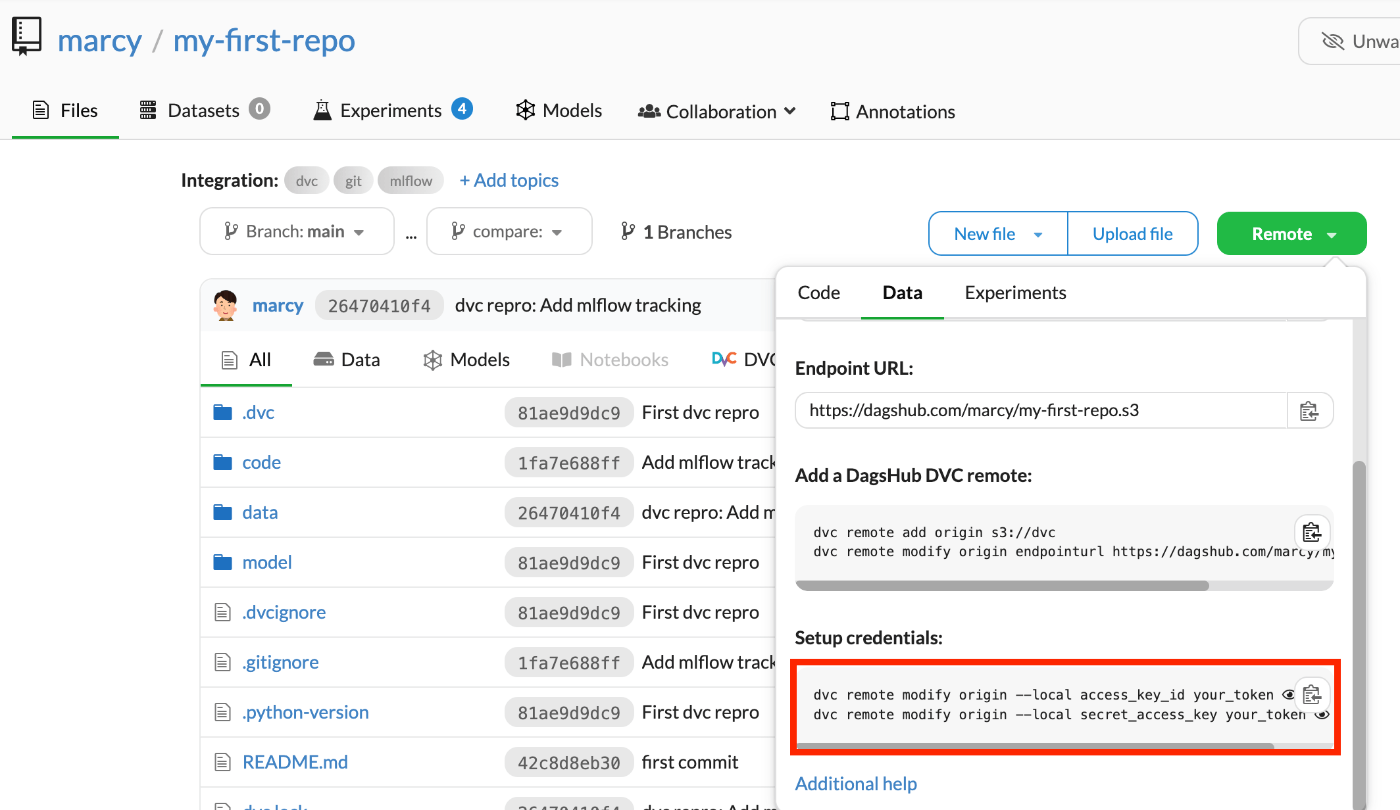
Task: Select the Notebooks filter tab
Action: click(610, 360)
